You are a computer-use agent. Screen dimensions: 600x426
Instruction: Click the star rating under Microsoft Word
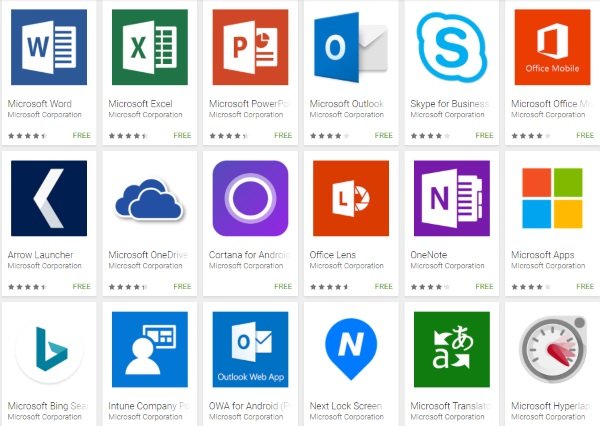[x=27, y=136]
